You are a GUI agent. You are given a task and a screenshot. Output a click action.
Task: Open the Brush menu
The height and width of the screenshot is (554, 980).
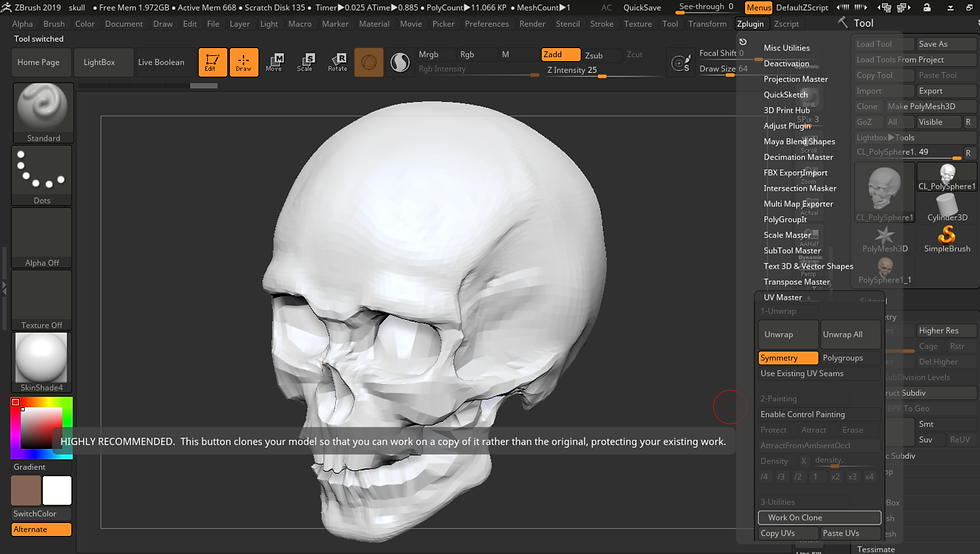54,24
